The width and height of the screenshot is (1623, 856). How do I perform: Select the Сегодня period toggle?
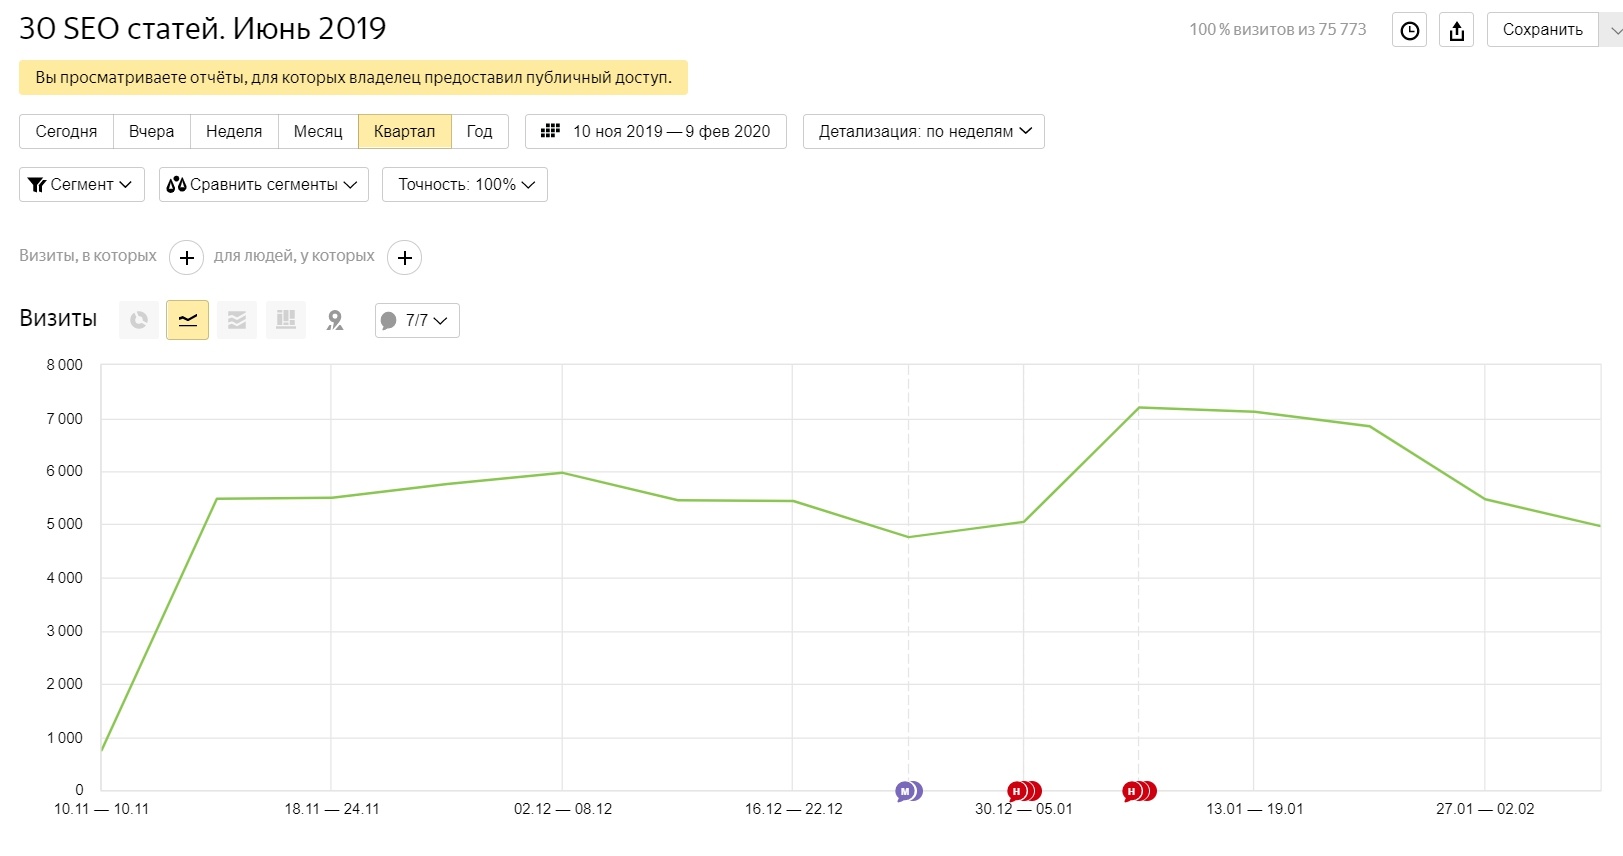(x=66, y=132)
